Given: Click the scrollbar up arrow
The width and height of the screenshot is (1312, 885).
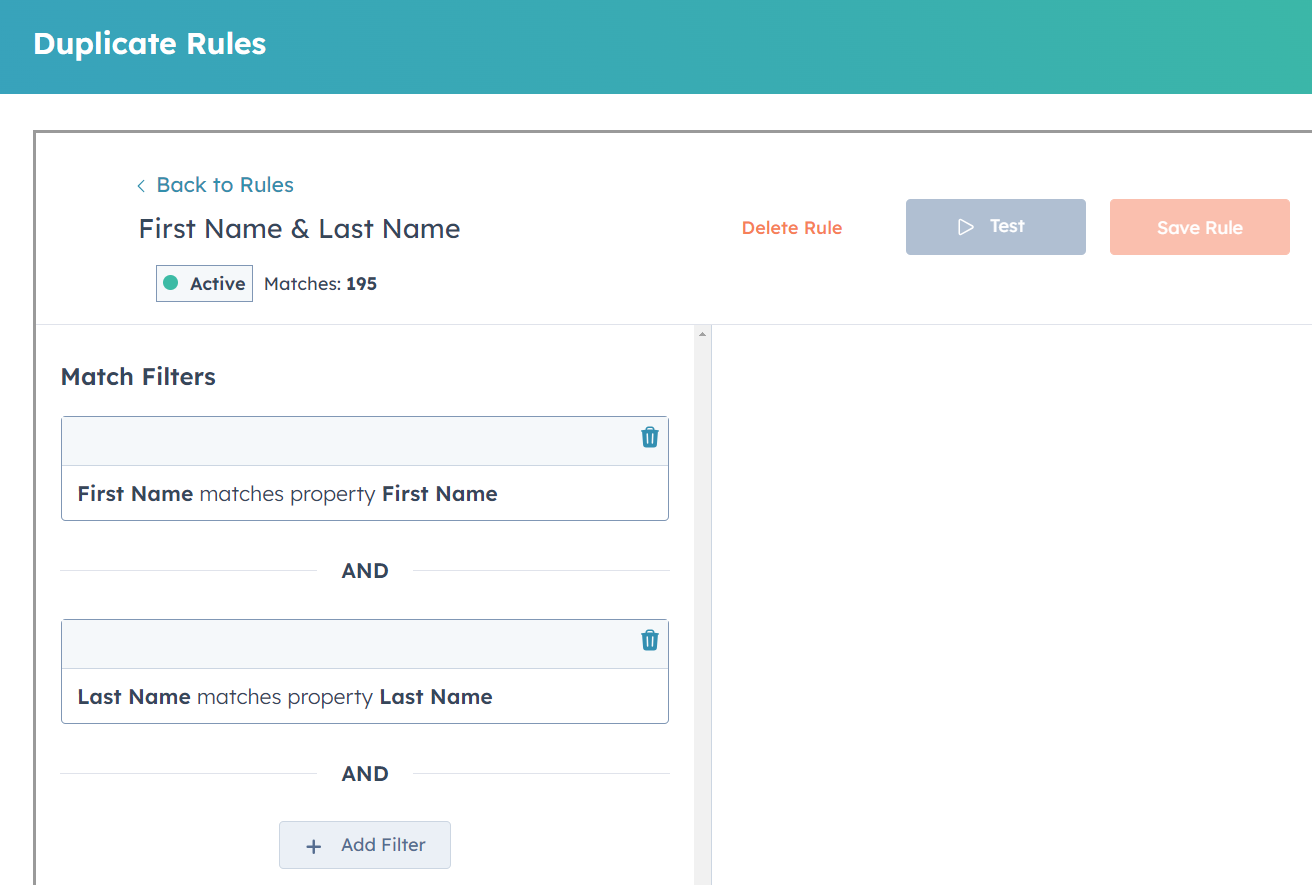Looking at the screenshot, I should 702,334.
